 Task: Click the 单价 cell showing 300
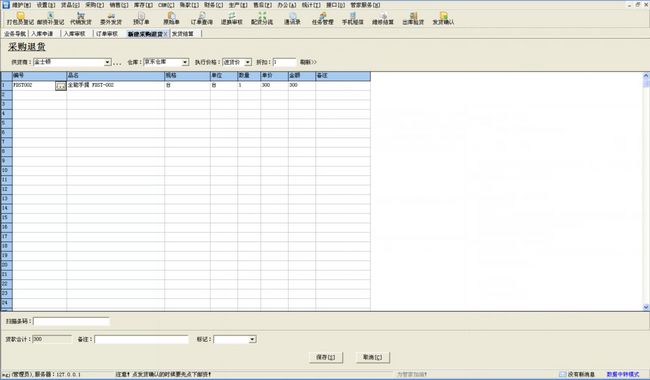click(274, 85)
